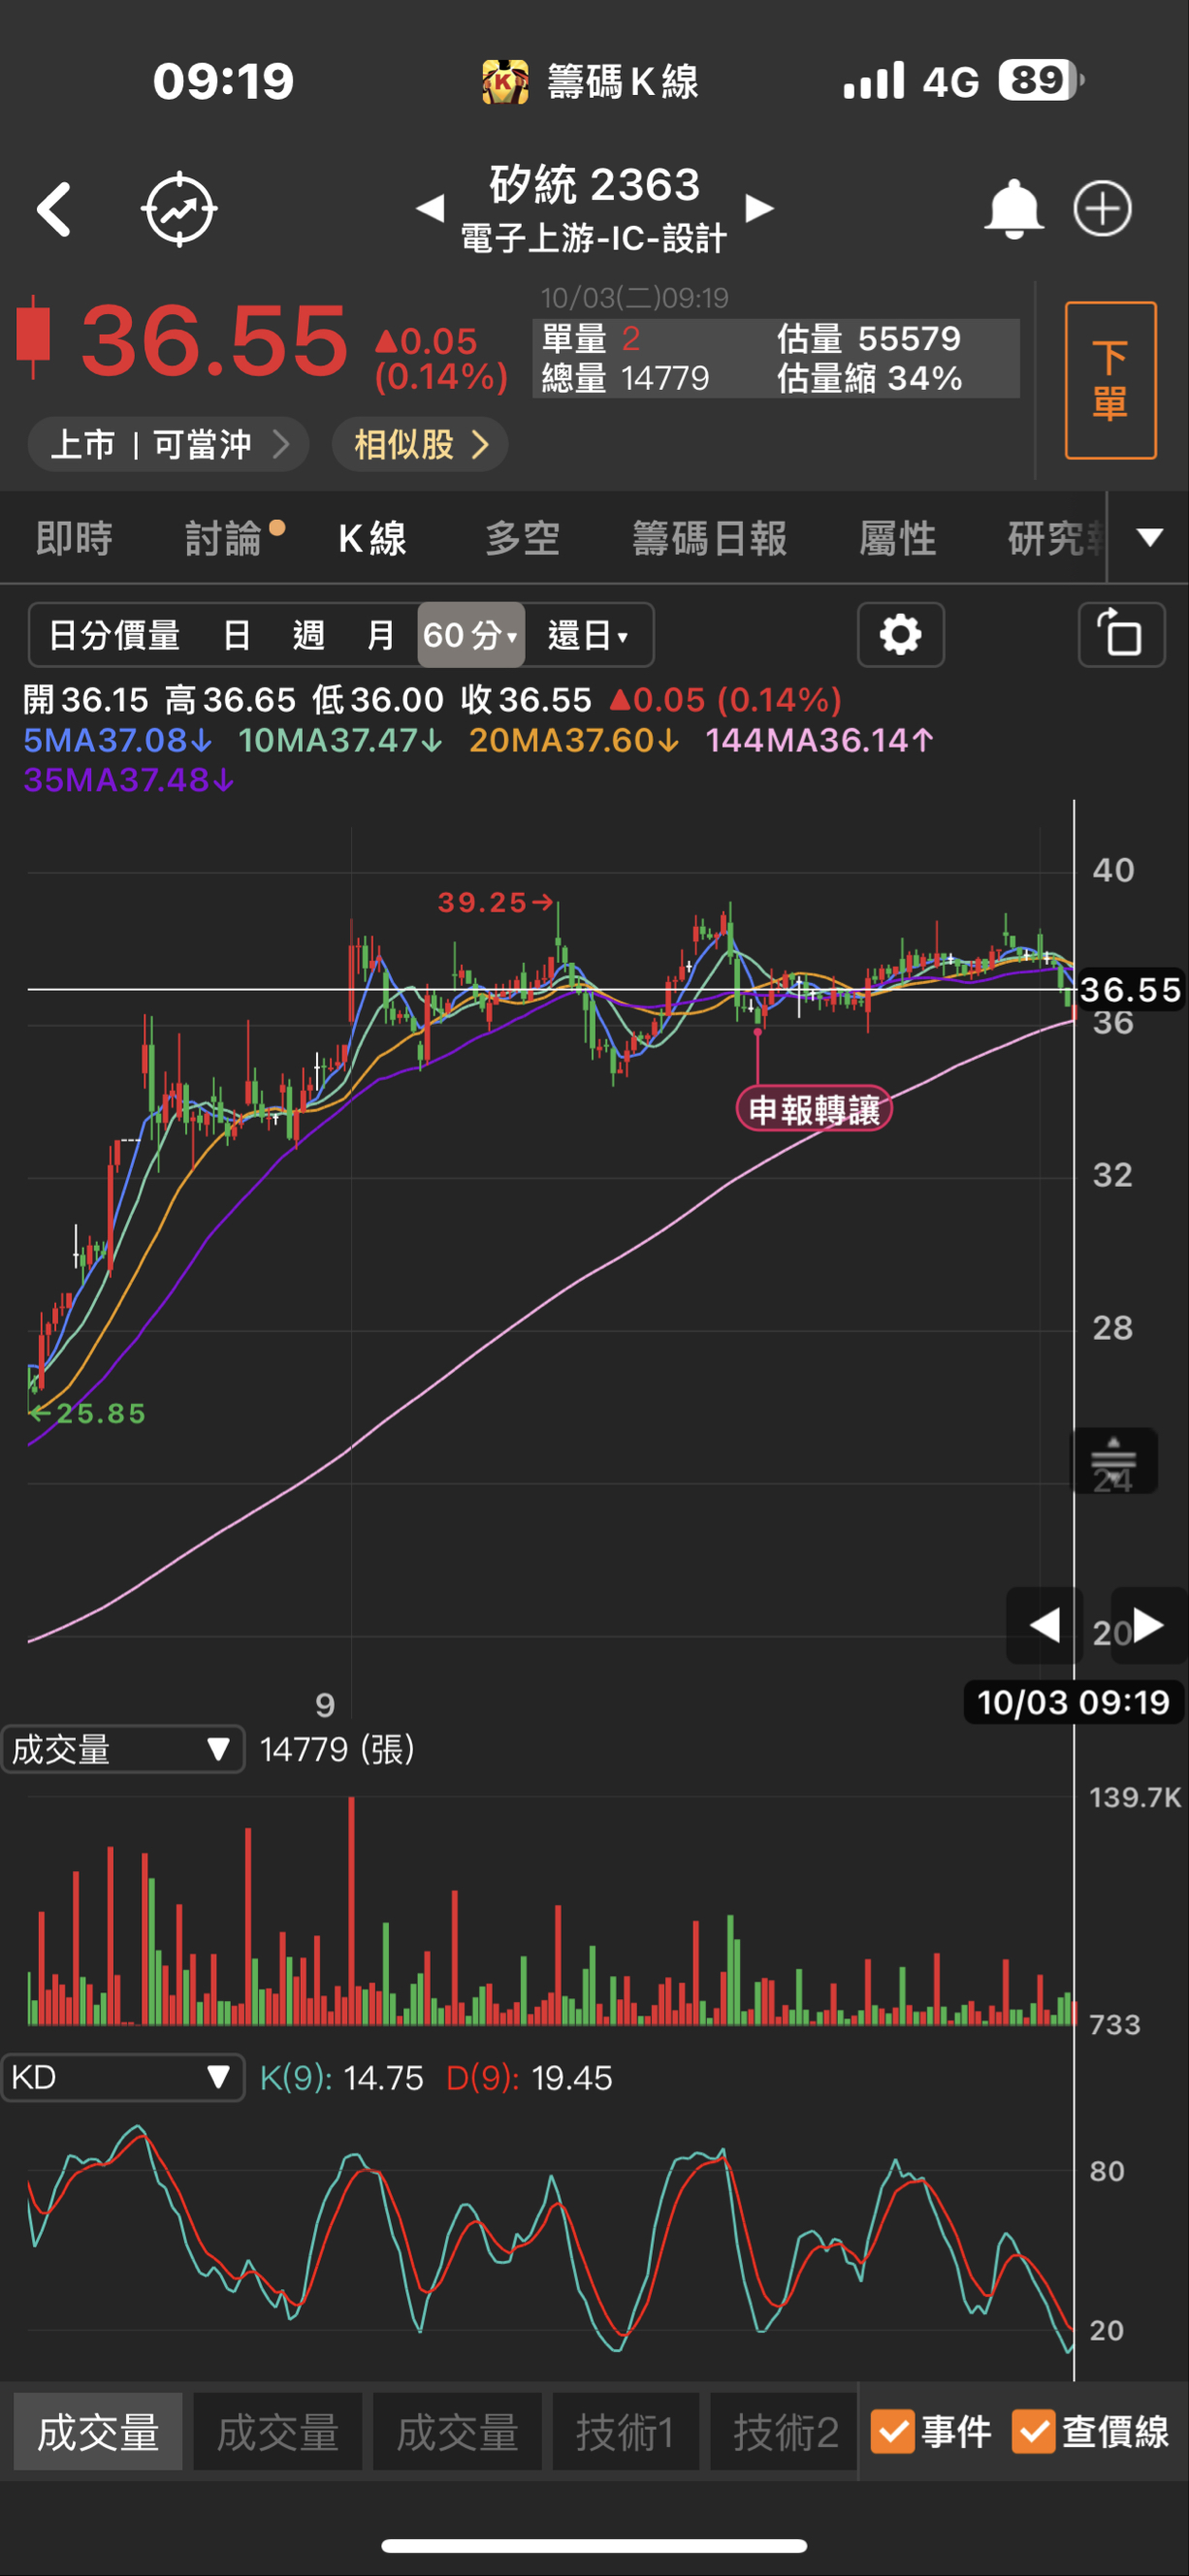Viewport: 1189px width, 2576px height.
Task: Tap the 申報轉讓 event marker
Action: (x=813, y=1109)
